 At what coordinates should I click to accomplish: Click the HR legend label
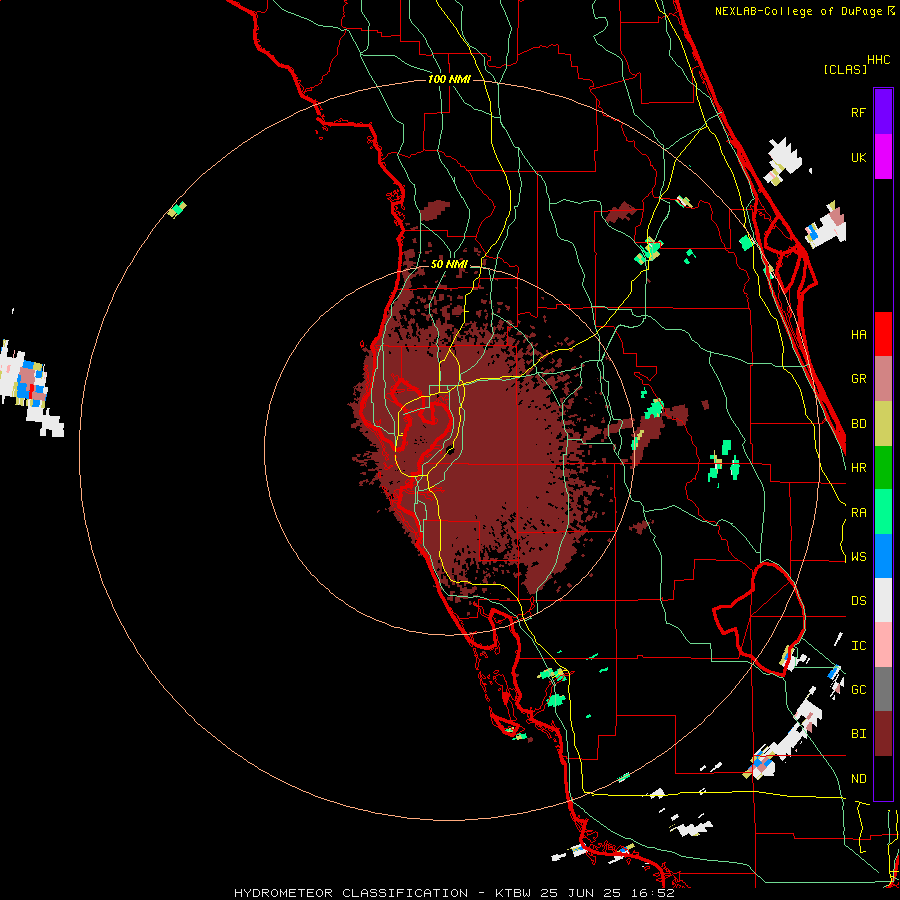(x=858, y=468)
